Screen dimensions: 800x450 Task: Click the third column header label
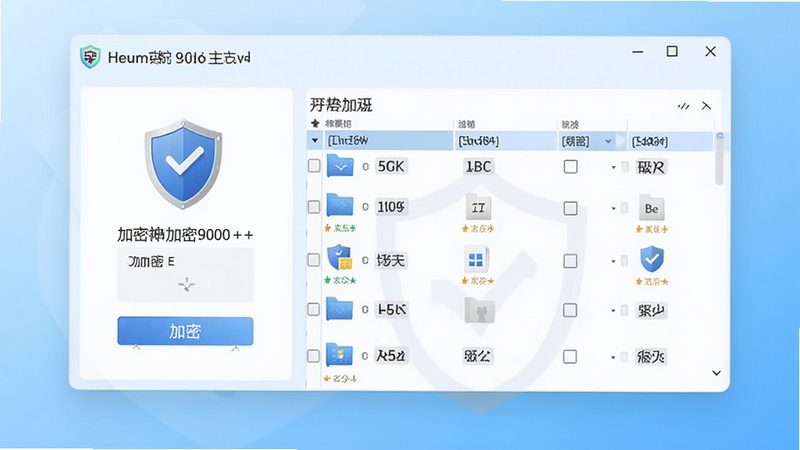click(570, 124)
